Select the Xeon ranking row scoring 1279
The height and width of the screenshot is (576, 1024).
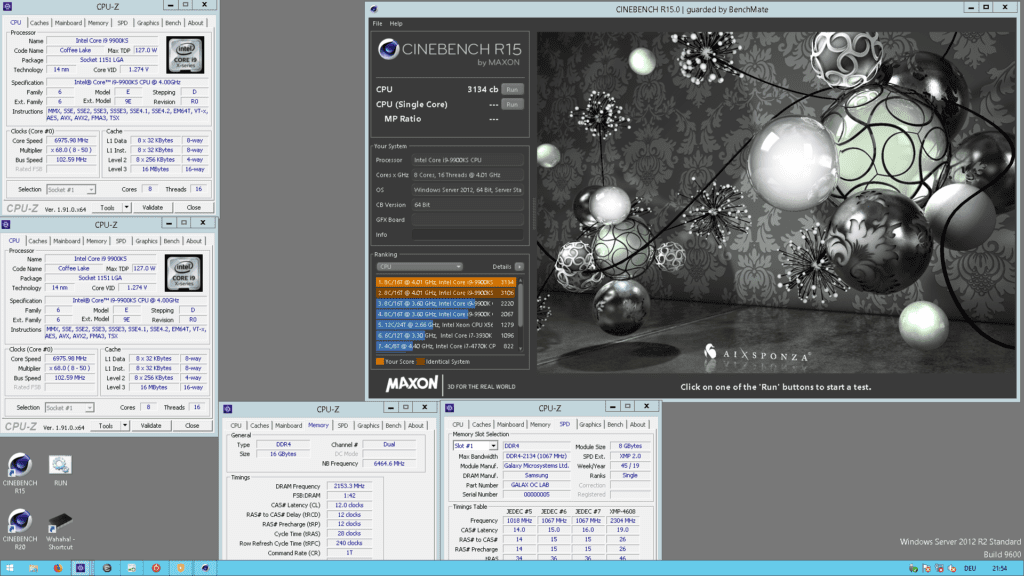click(446, 325)
